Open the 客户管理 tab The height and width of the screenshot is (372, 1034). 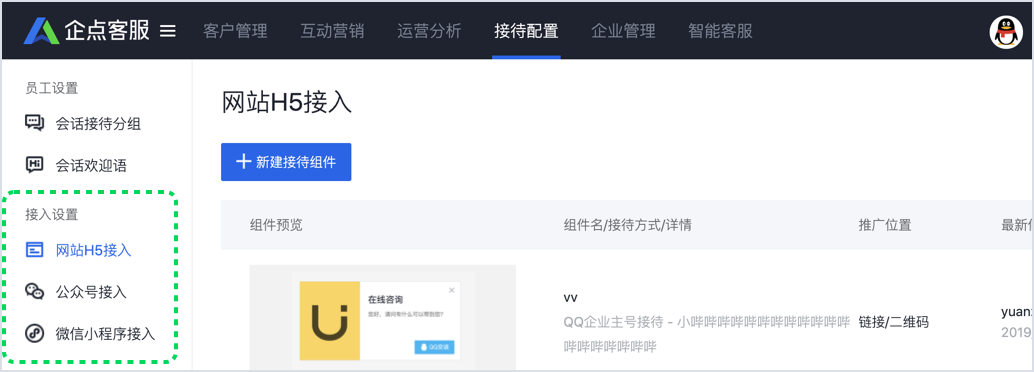(235, 31)
